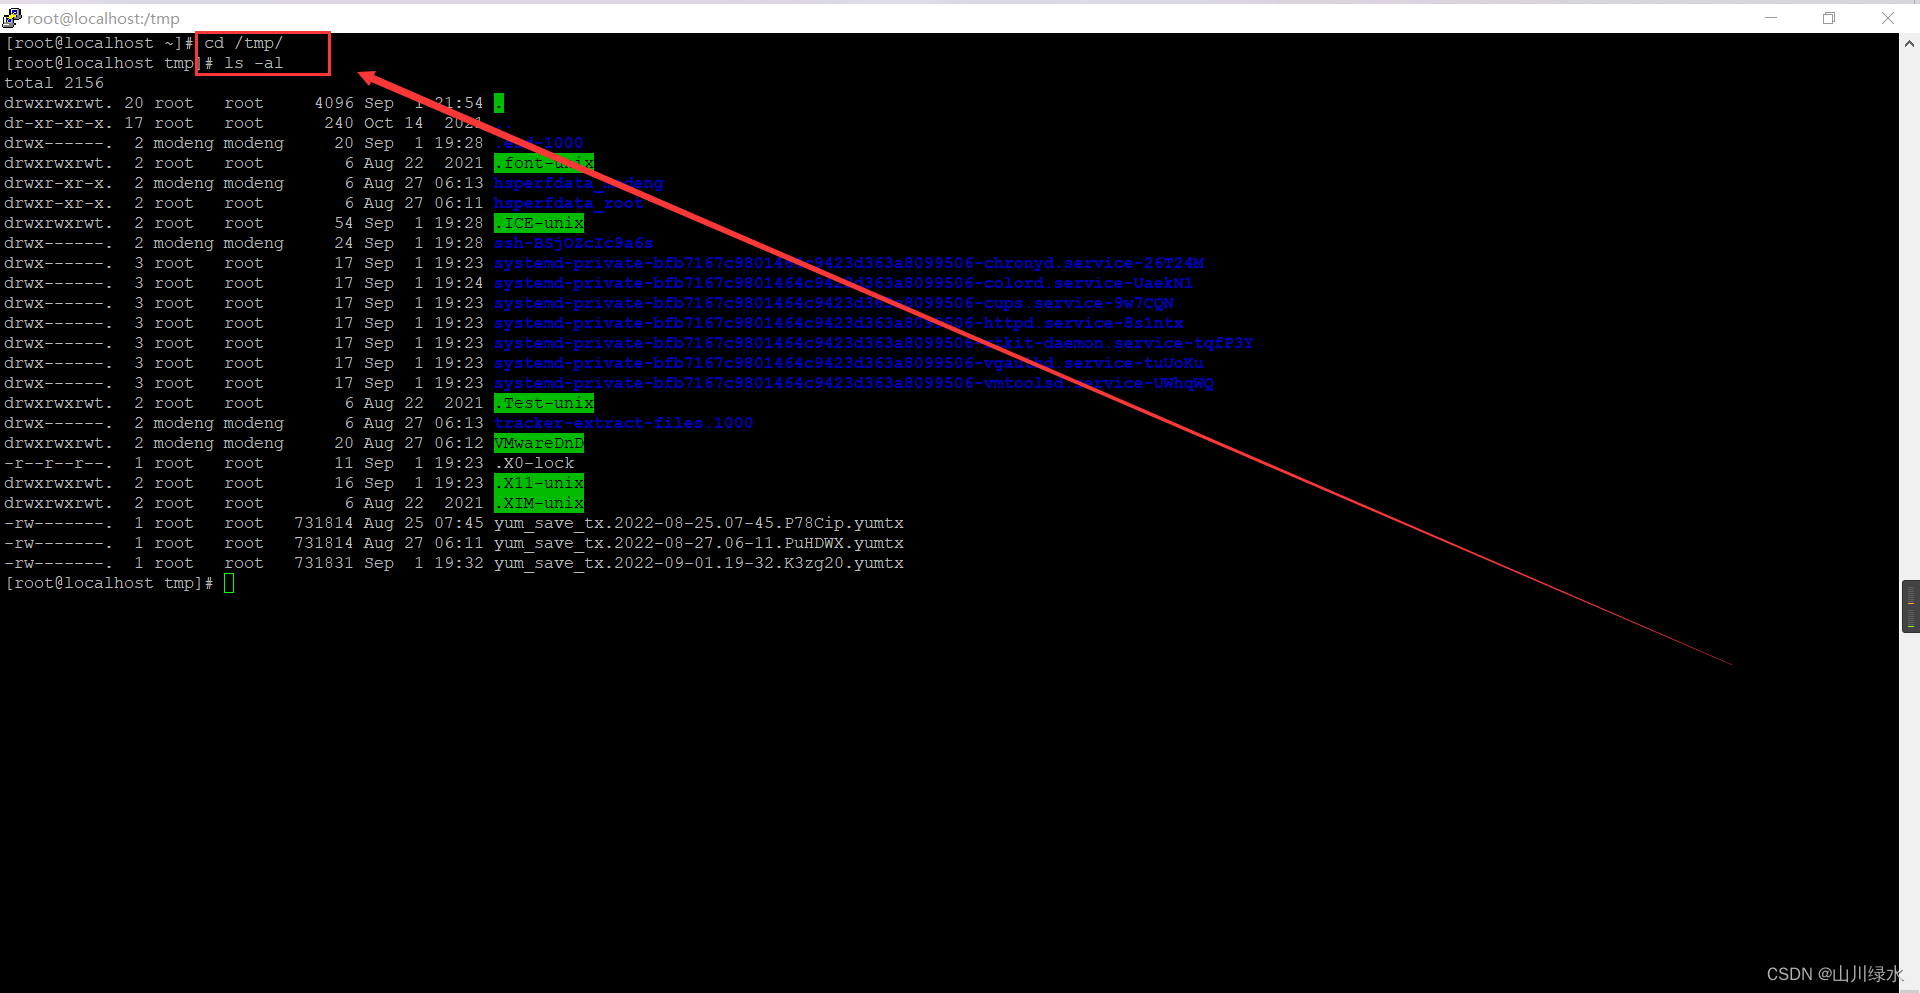Click the yum_save_tx.2022-08-27 file name
1920x993 pixels.
point(699,543)
